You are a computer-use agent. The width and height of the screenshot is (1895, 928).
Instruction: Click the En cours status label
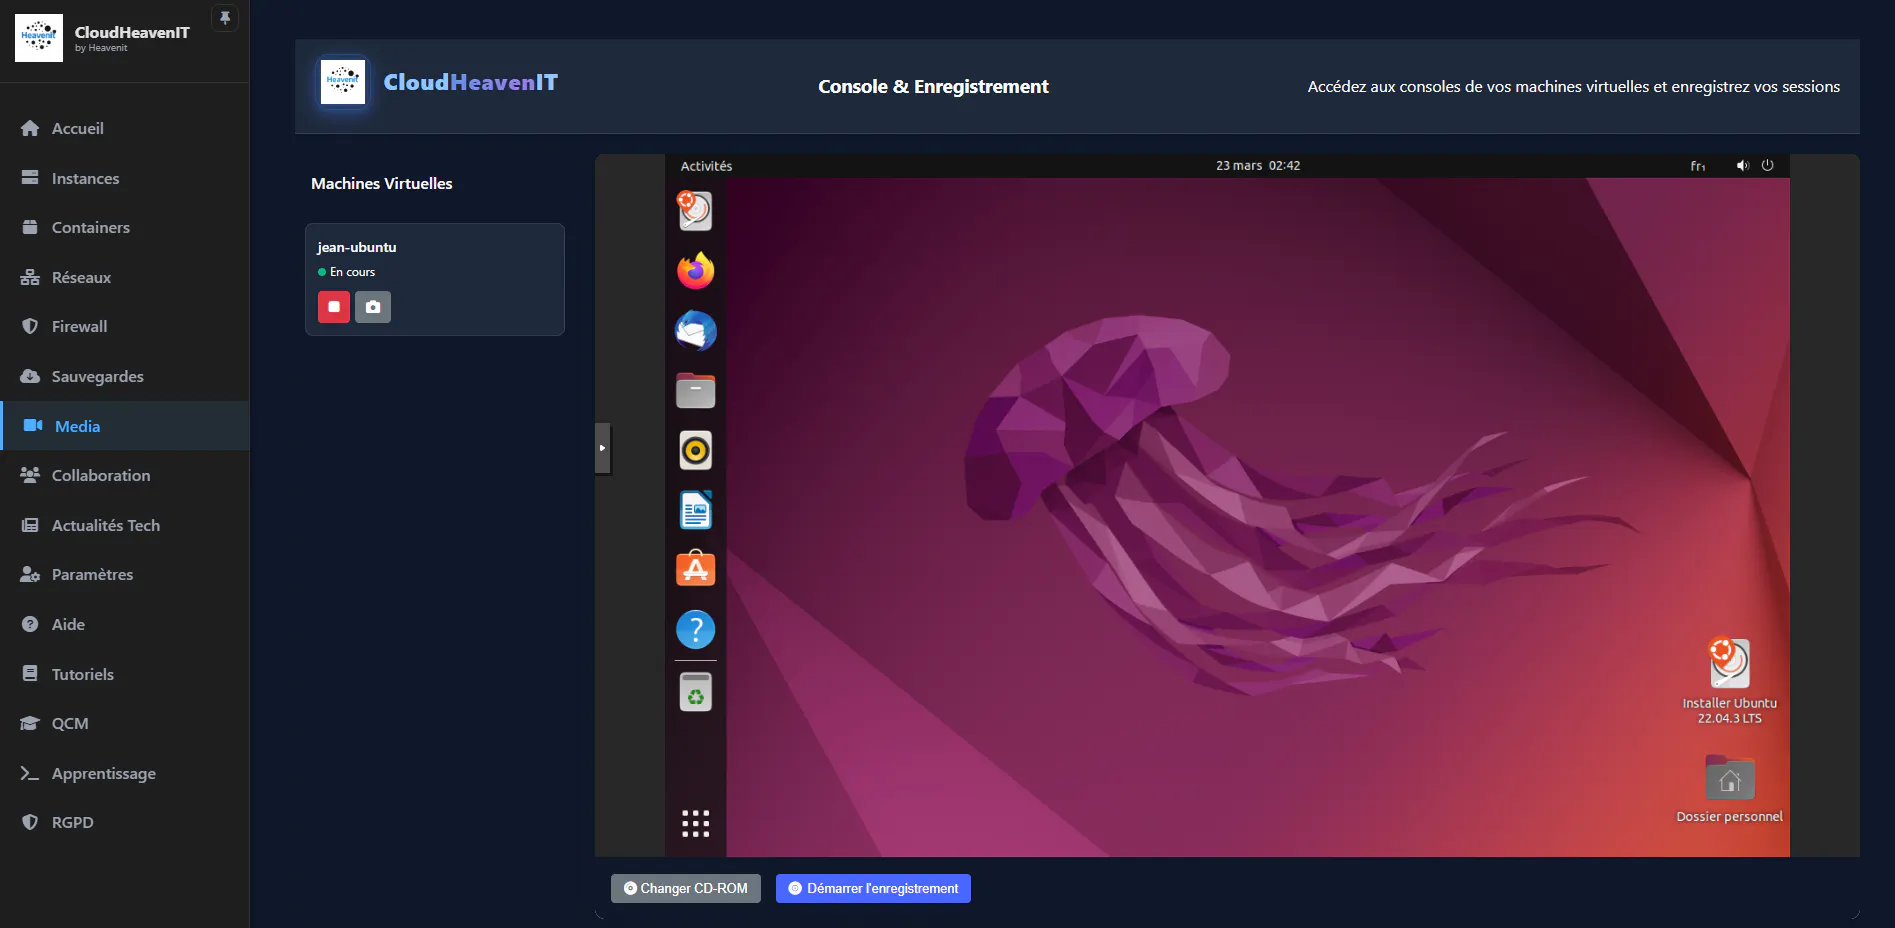tap(353, 272)
